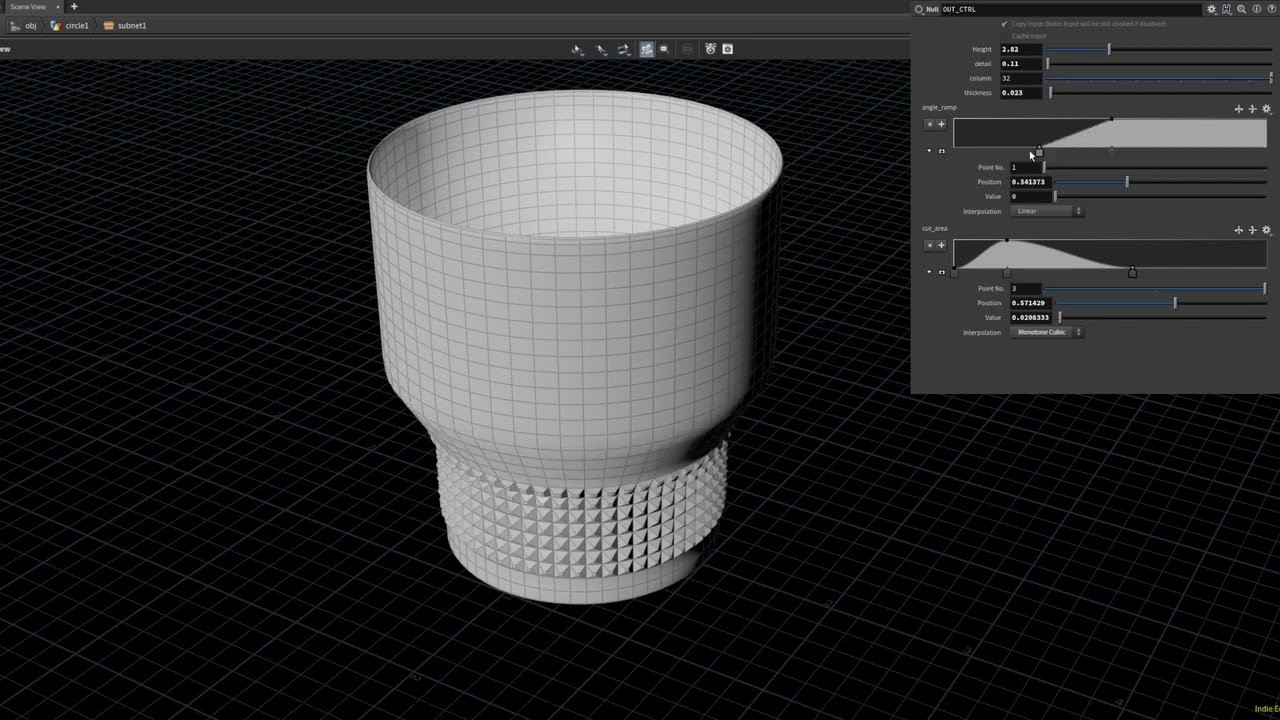Open the node info icon in parameter header
Image resolution: width=1280 pixels, height=720 pixels.
[1257, 9]
